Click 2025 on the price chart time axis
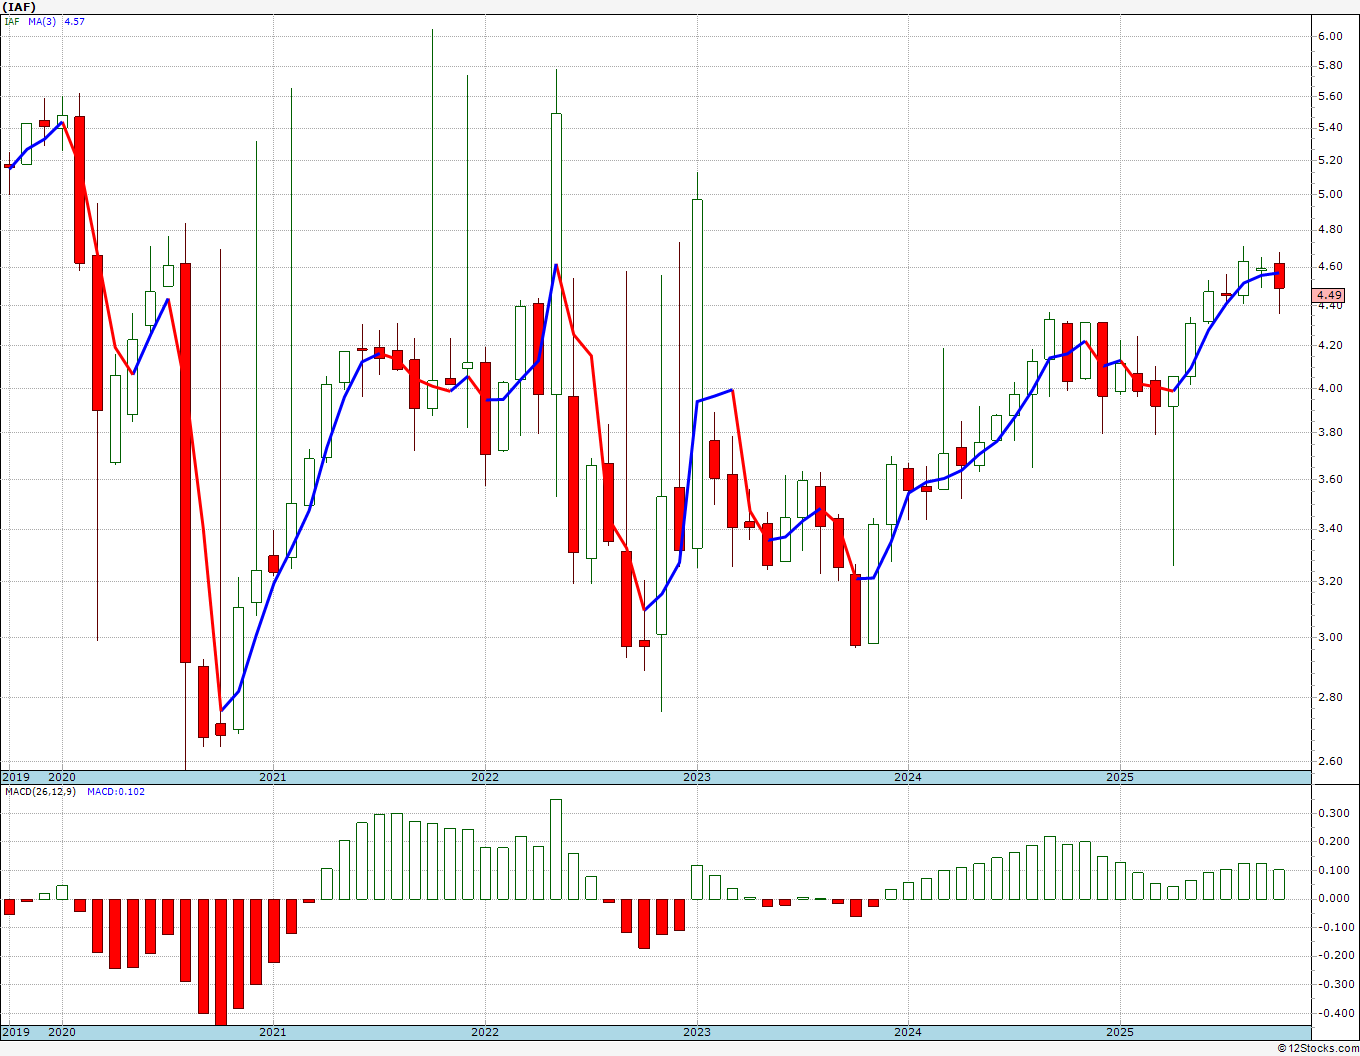Viewport: 1360px width, 1056px height. click(x=1120, y=777)
